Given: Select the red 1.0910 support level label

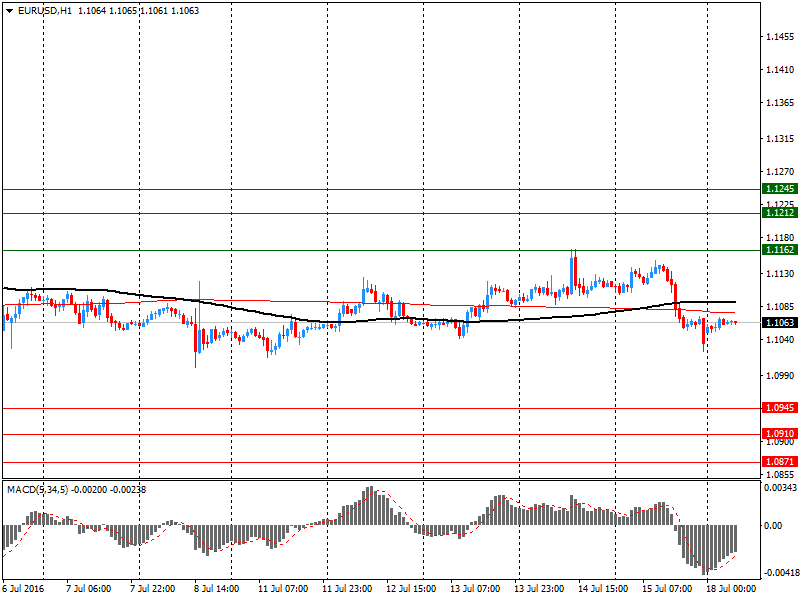Looking at the screenshot, I should pyautogui.click(x=780, y=434).
